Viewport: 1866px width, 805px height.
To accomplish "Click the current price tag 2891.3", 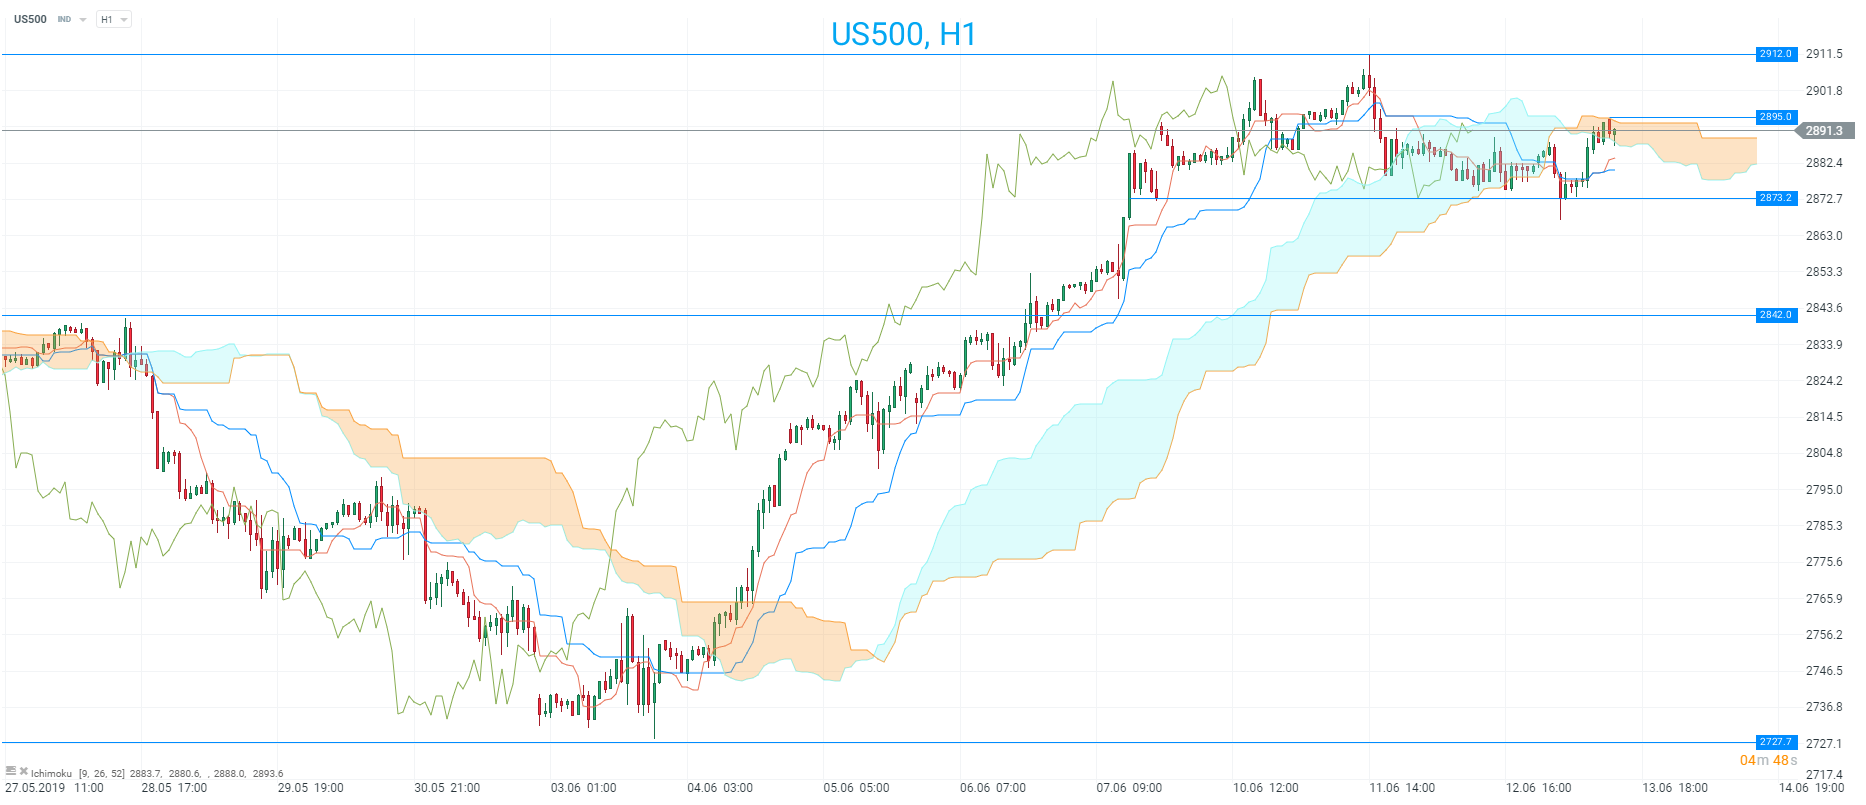I will pyautogui.click(x=1824, y=131).
